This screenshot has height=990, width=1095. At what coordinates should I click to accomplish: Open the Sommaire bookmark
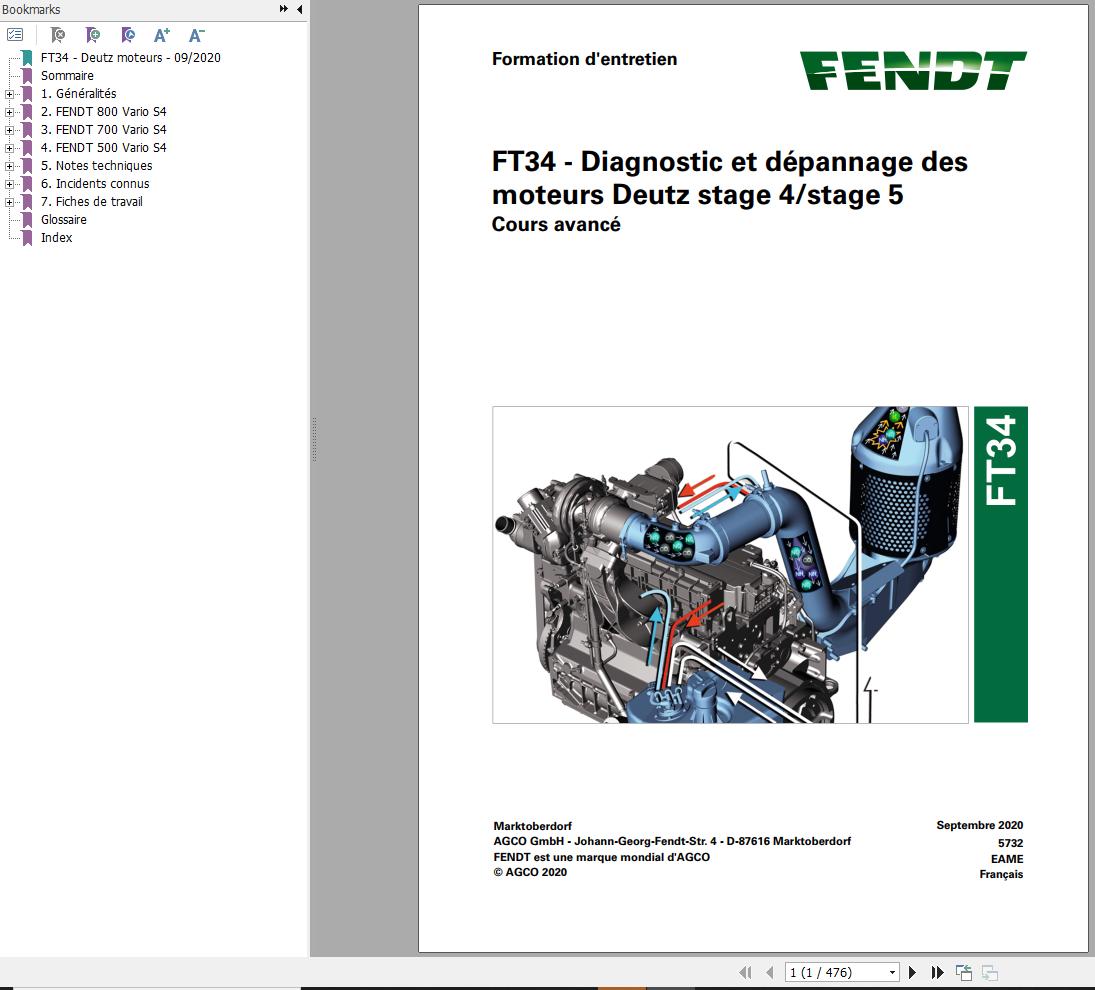coord(67,75)
